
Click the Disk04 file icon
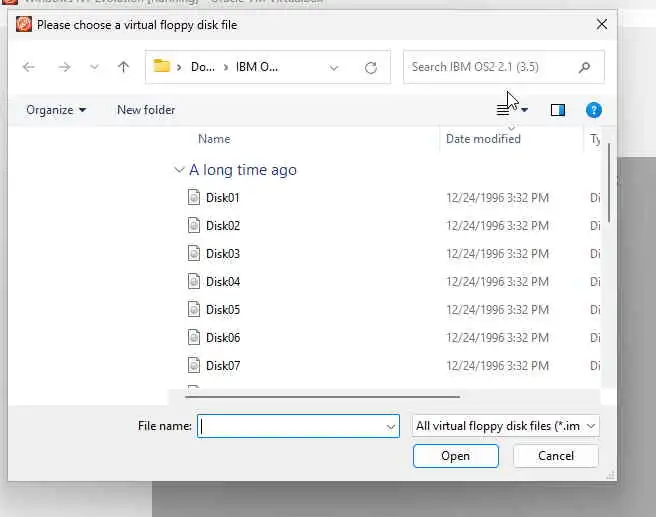pos(194,281)
